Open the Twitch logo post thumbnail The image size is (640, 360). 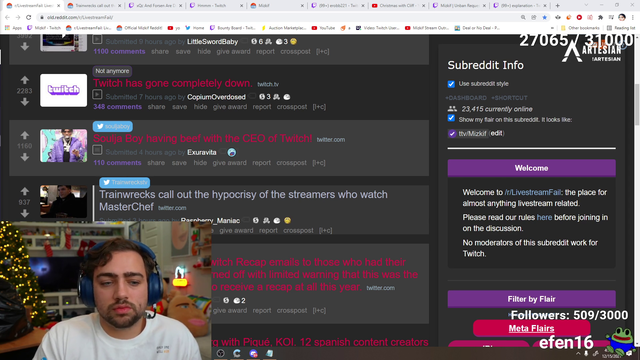click(64, 91)
